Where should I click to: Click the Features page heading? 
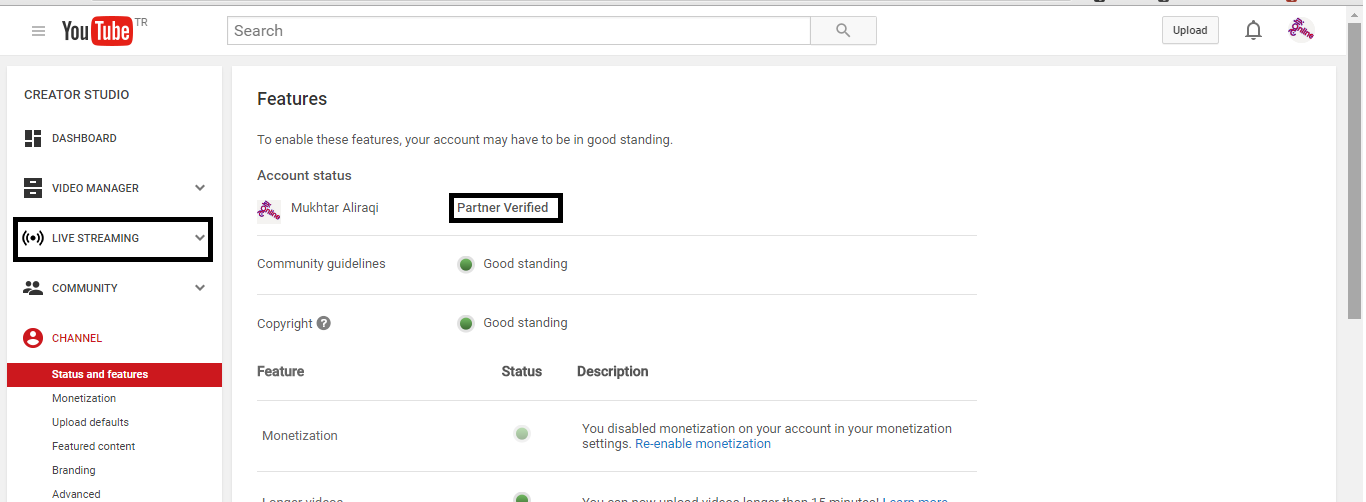tap(292, 99)
